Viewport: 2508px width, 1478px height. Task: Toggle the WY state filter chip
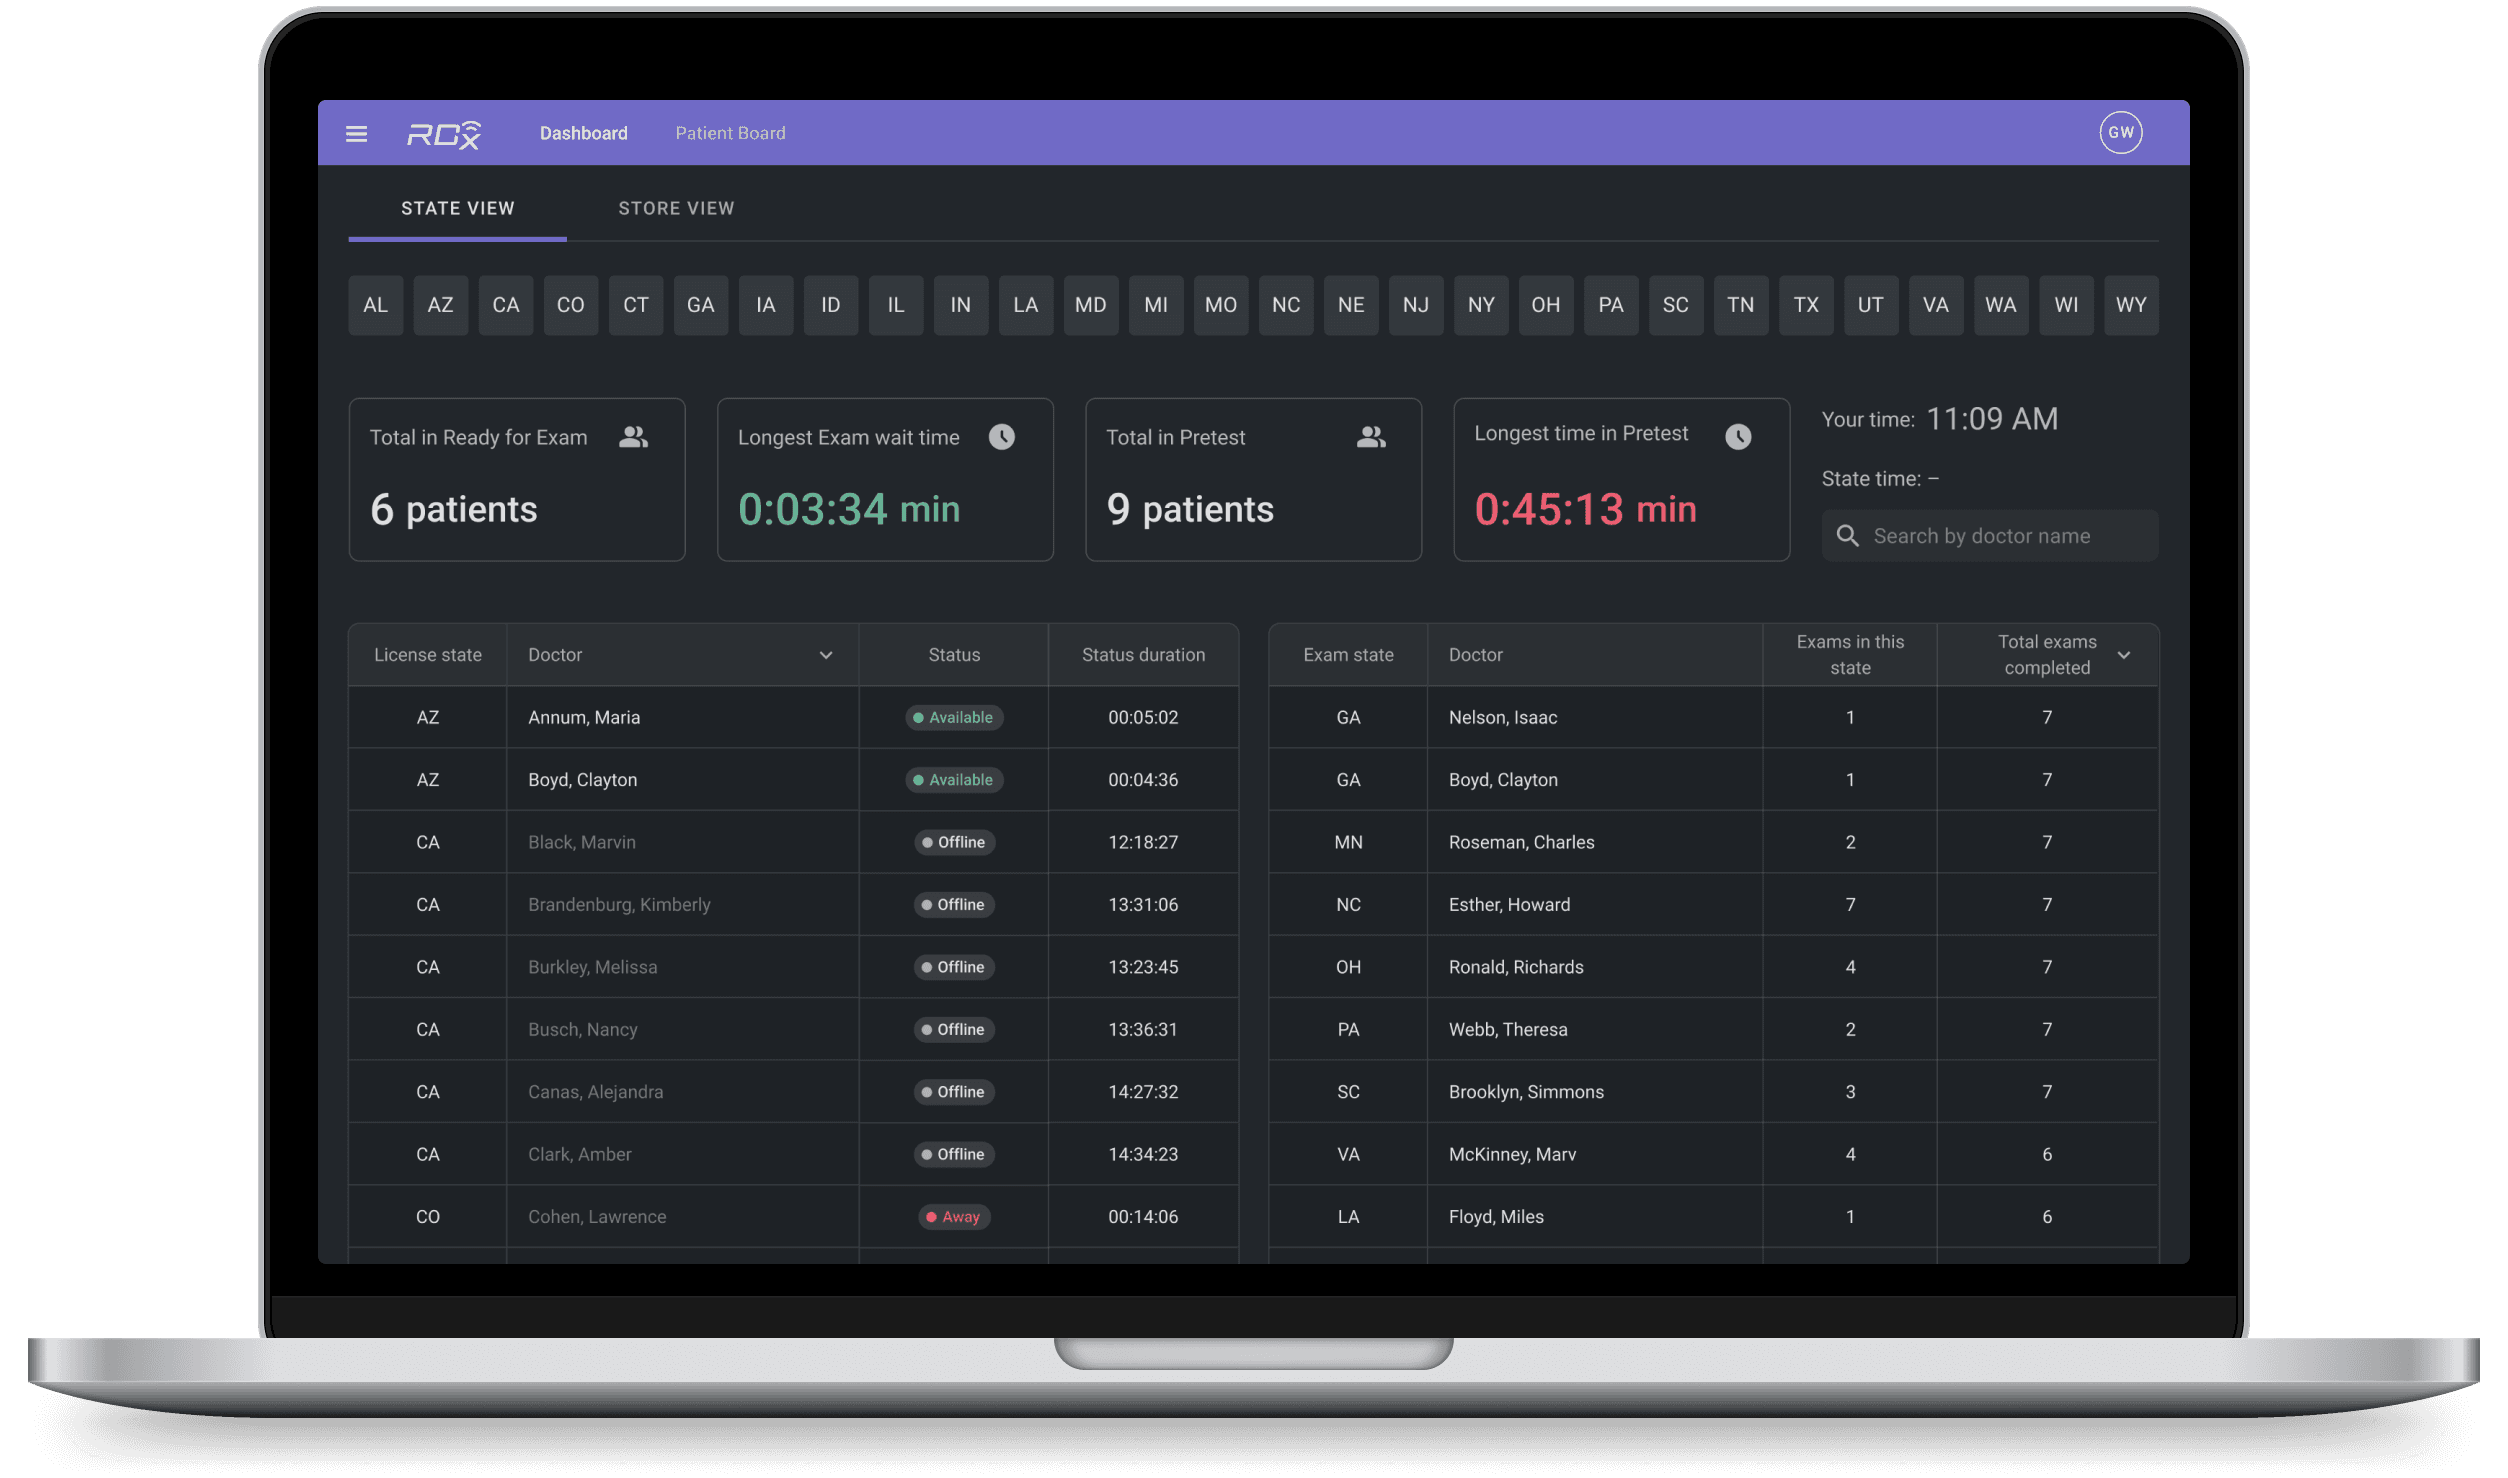[x=2130, y=305]
